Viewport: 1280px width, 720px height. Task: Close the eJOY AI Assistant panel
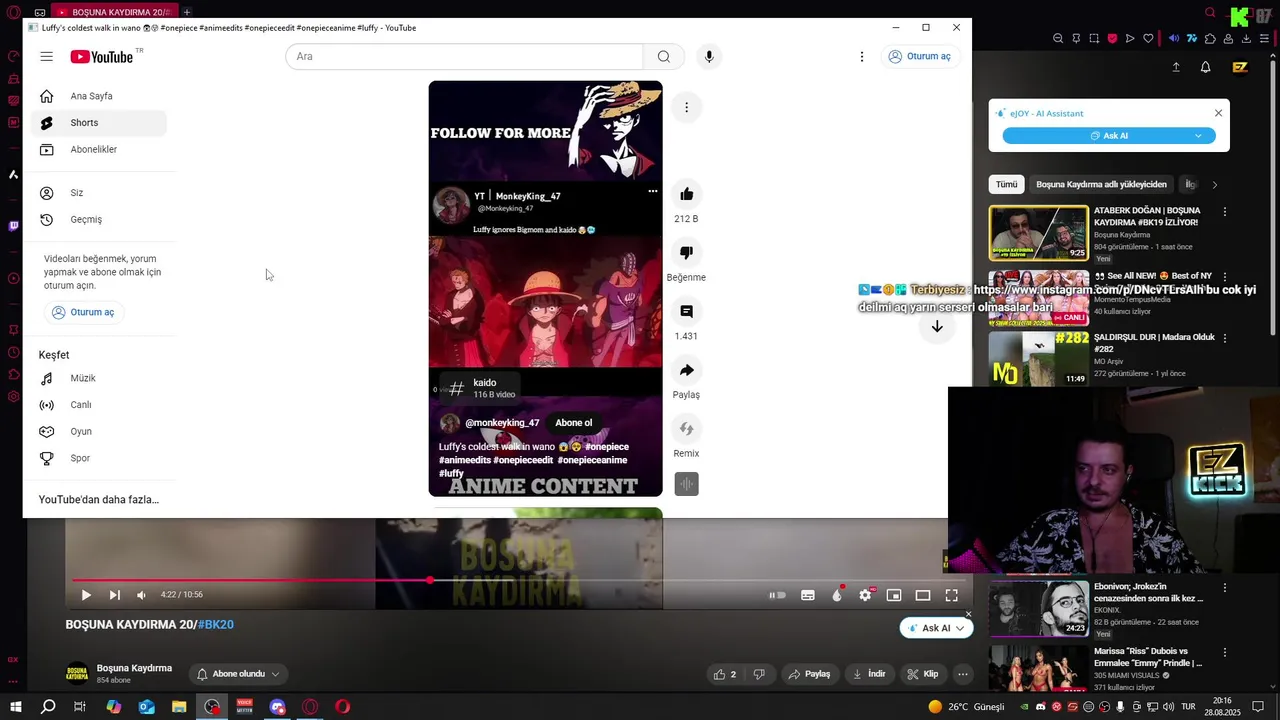(x=1218, y=113)
